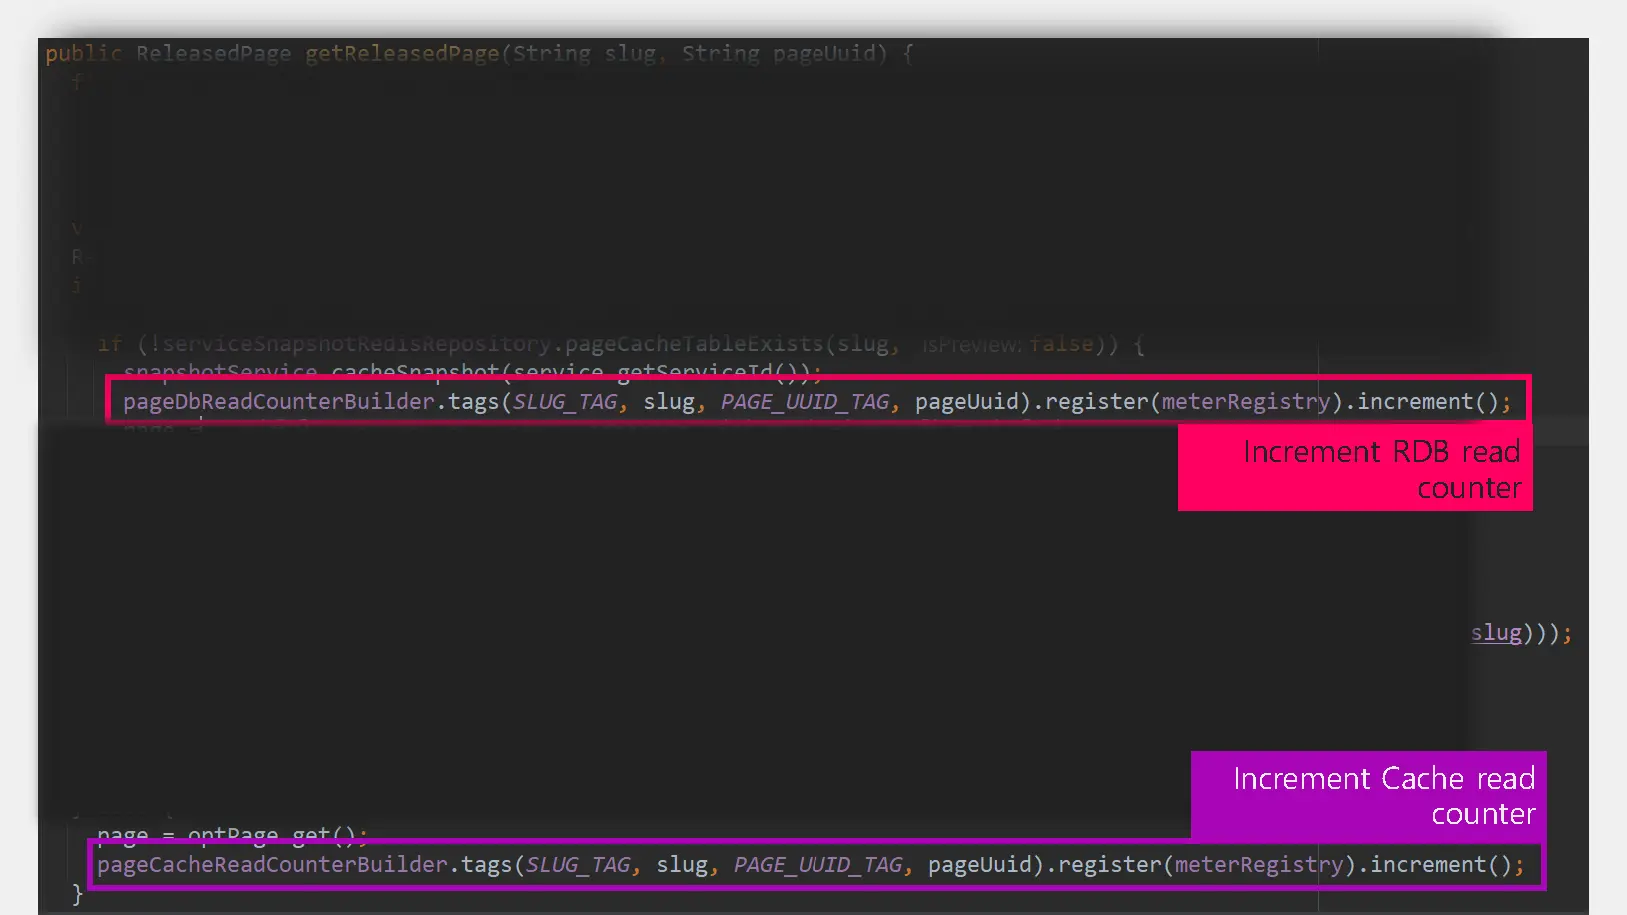This screenshot has width=1627, height=915.
Task: Click the getReleasedPage method name
Action: point(402,54)
